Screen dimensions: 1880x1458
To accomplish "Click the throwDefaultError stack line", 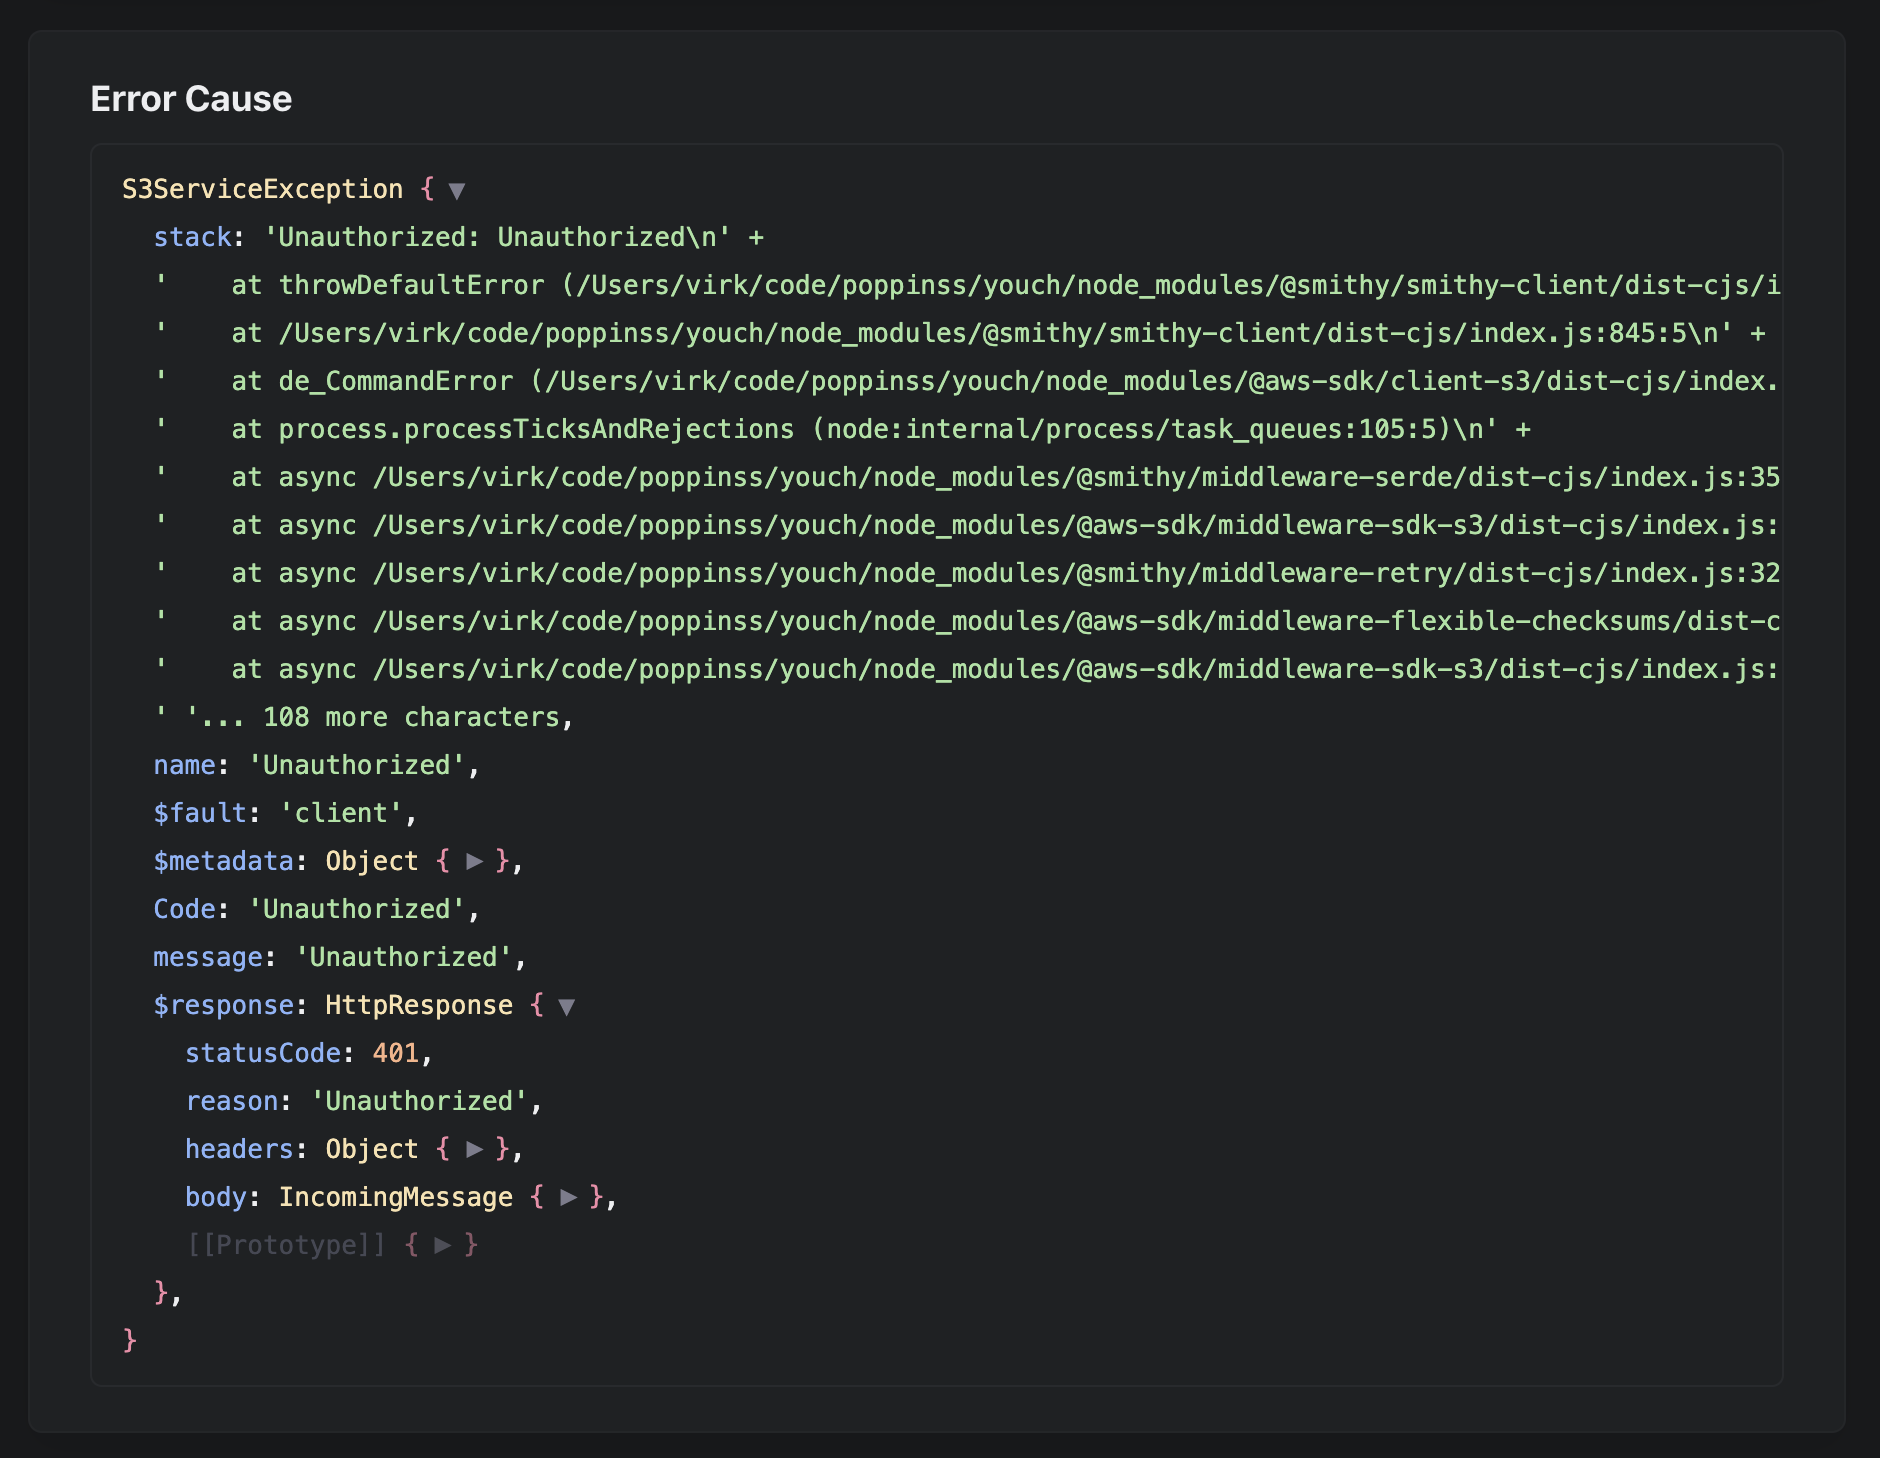I will point(966,285).
